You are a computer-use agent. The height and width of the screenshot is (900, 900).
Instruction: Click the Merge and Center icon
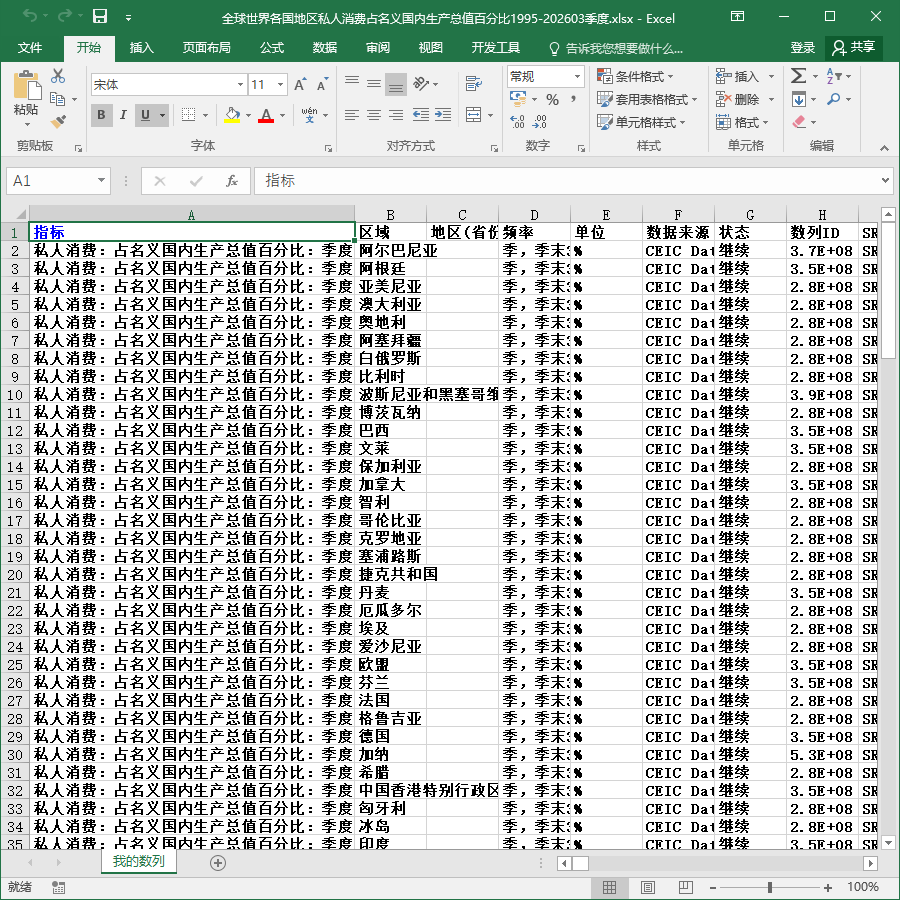[474, 115]
